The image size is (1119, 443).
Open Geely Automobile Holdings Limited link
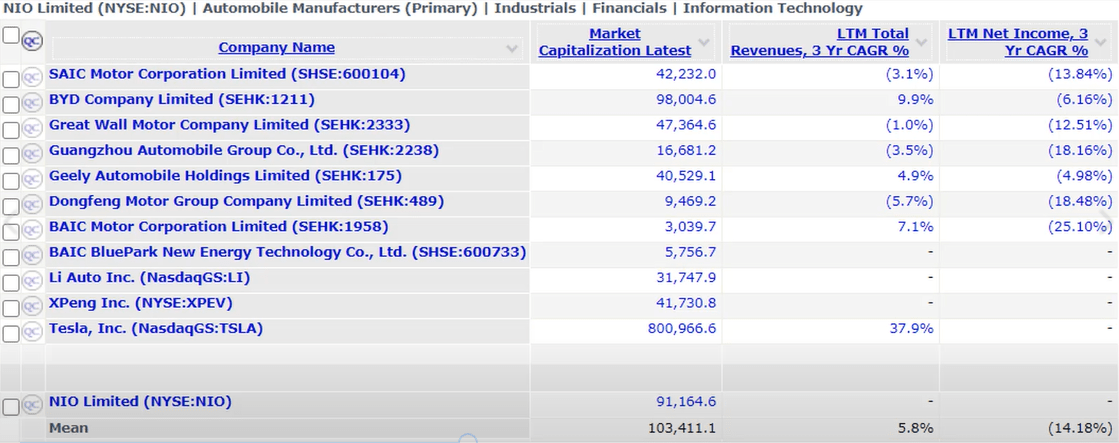[x=225, y=175]
